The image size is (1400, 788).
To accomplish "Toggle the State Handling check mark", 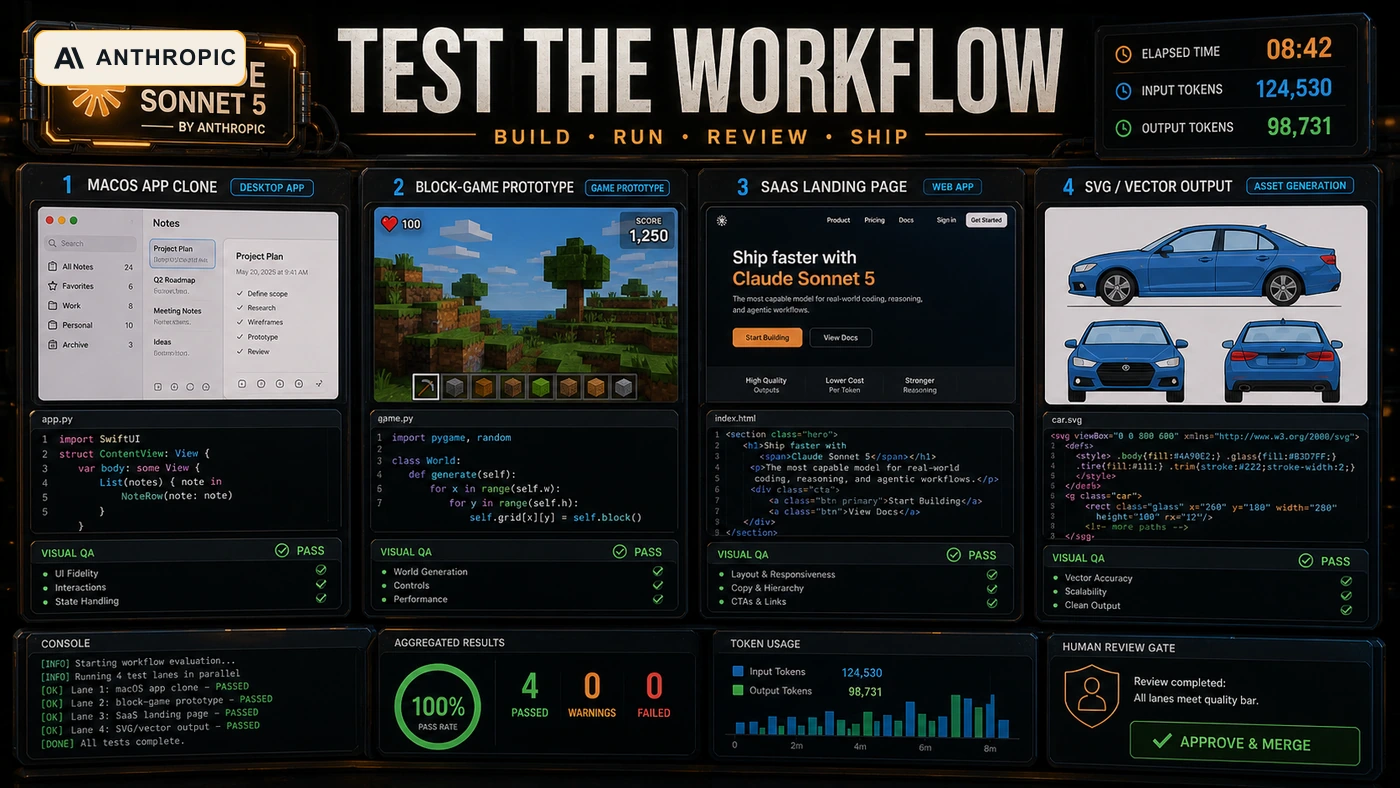I will click(321, 598).
